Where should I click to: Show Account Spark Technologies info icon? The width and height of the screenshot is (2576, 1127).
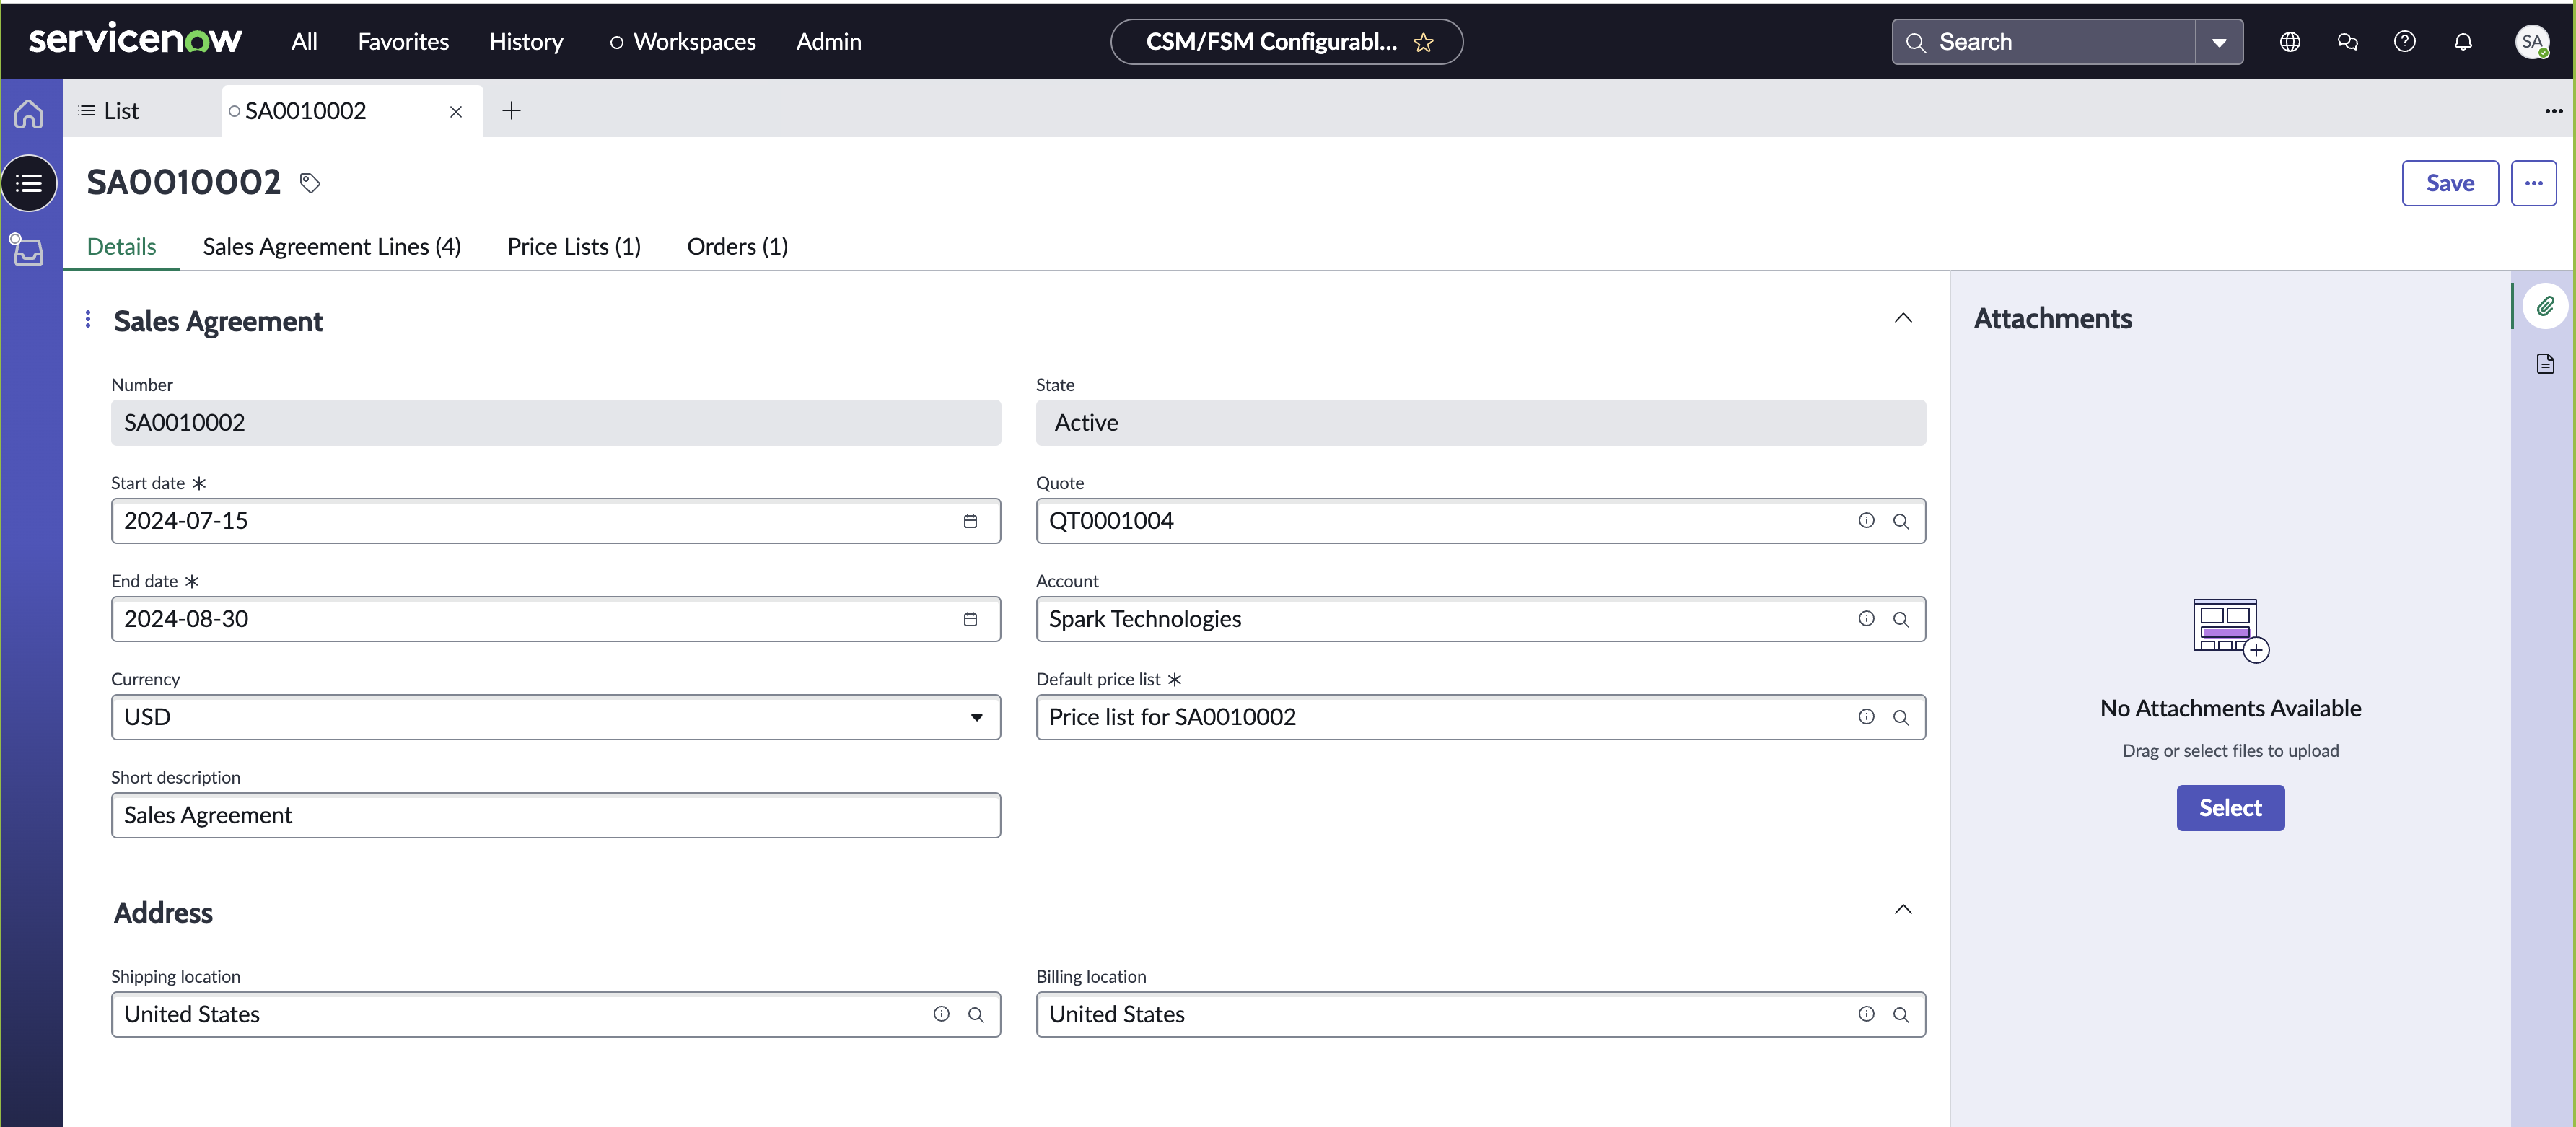click(x=1866, y=619)
